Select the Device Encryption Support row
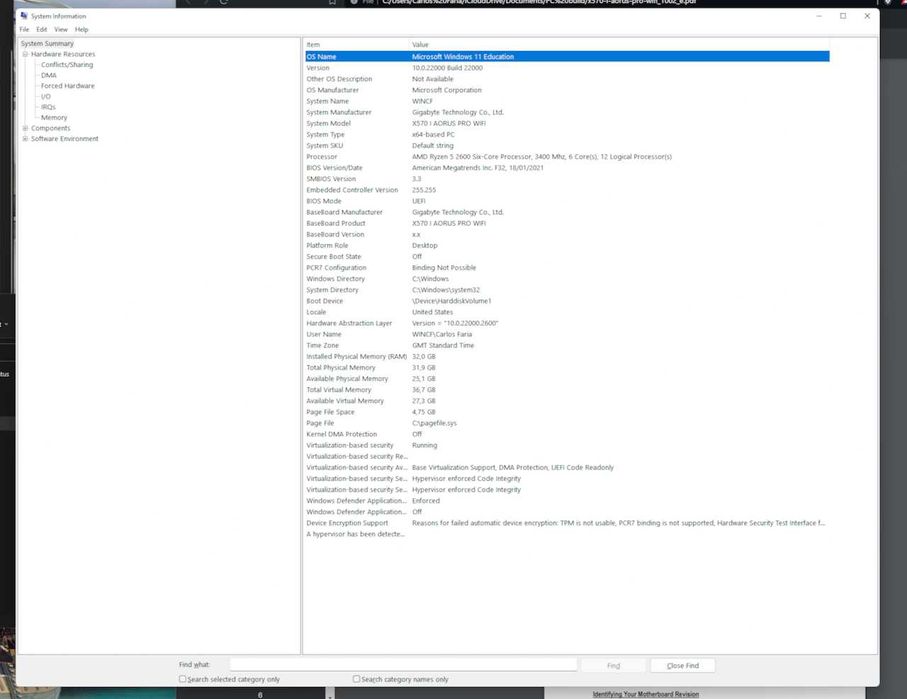 pyautogui.click(x=567, y=523)
